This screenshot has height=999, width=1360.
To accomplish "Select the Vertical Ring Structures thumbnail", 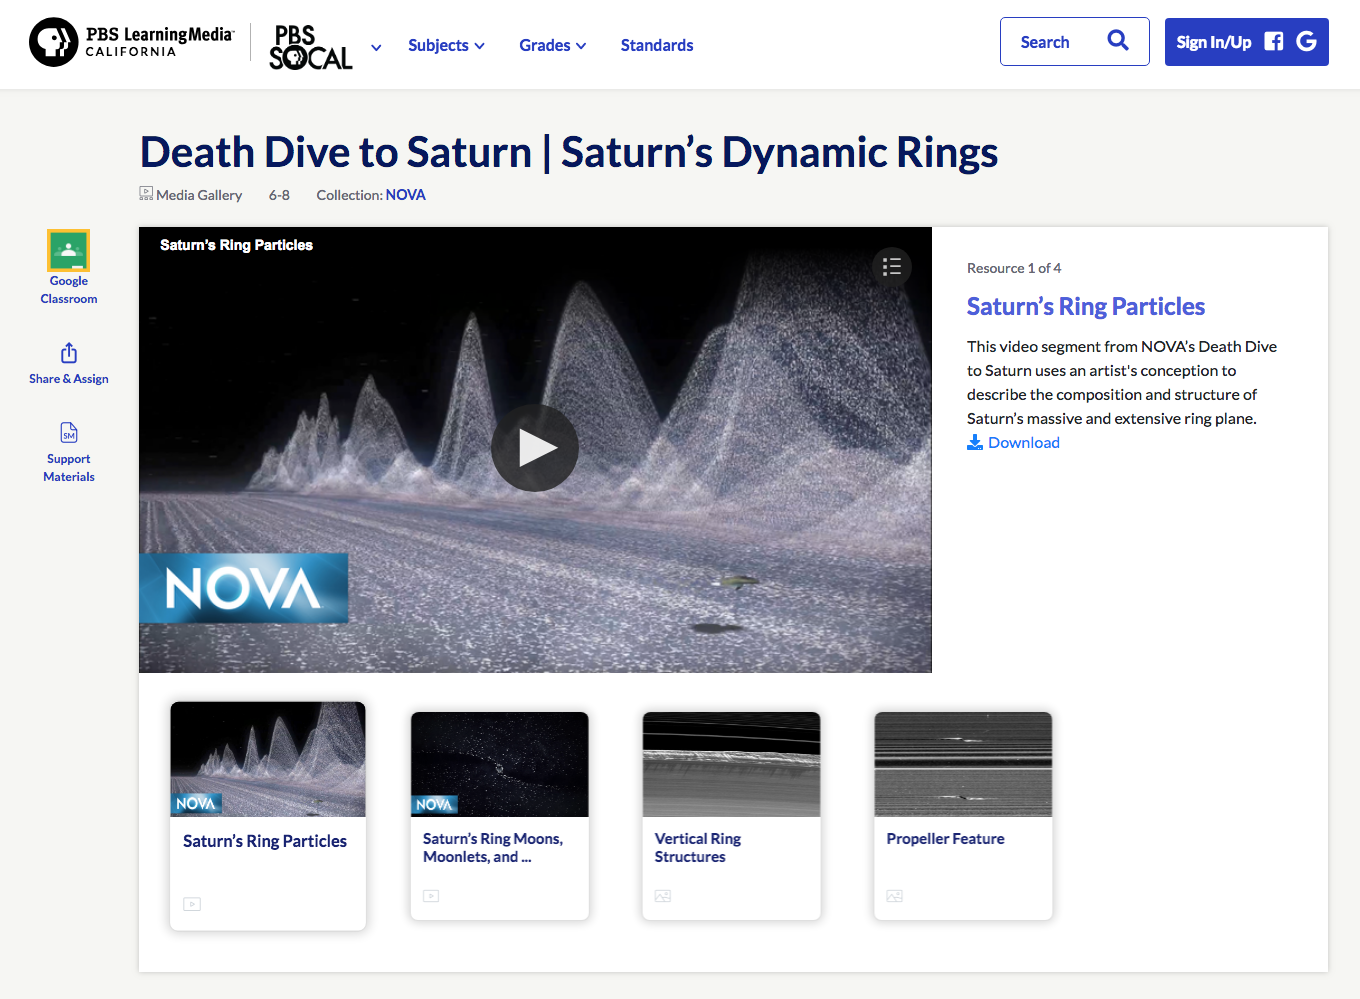I will (x=731, y=764).
